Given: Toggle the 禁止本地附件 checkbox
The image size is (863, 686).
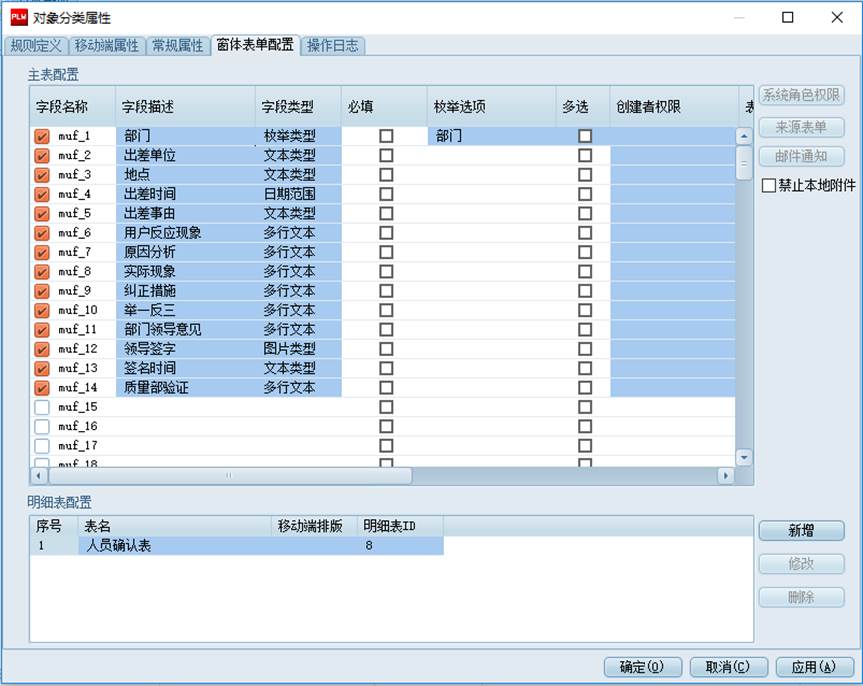Looking at the screenshot, I should (768, 186).
